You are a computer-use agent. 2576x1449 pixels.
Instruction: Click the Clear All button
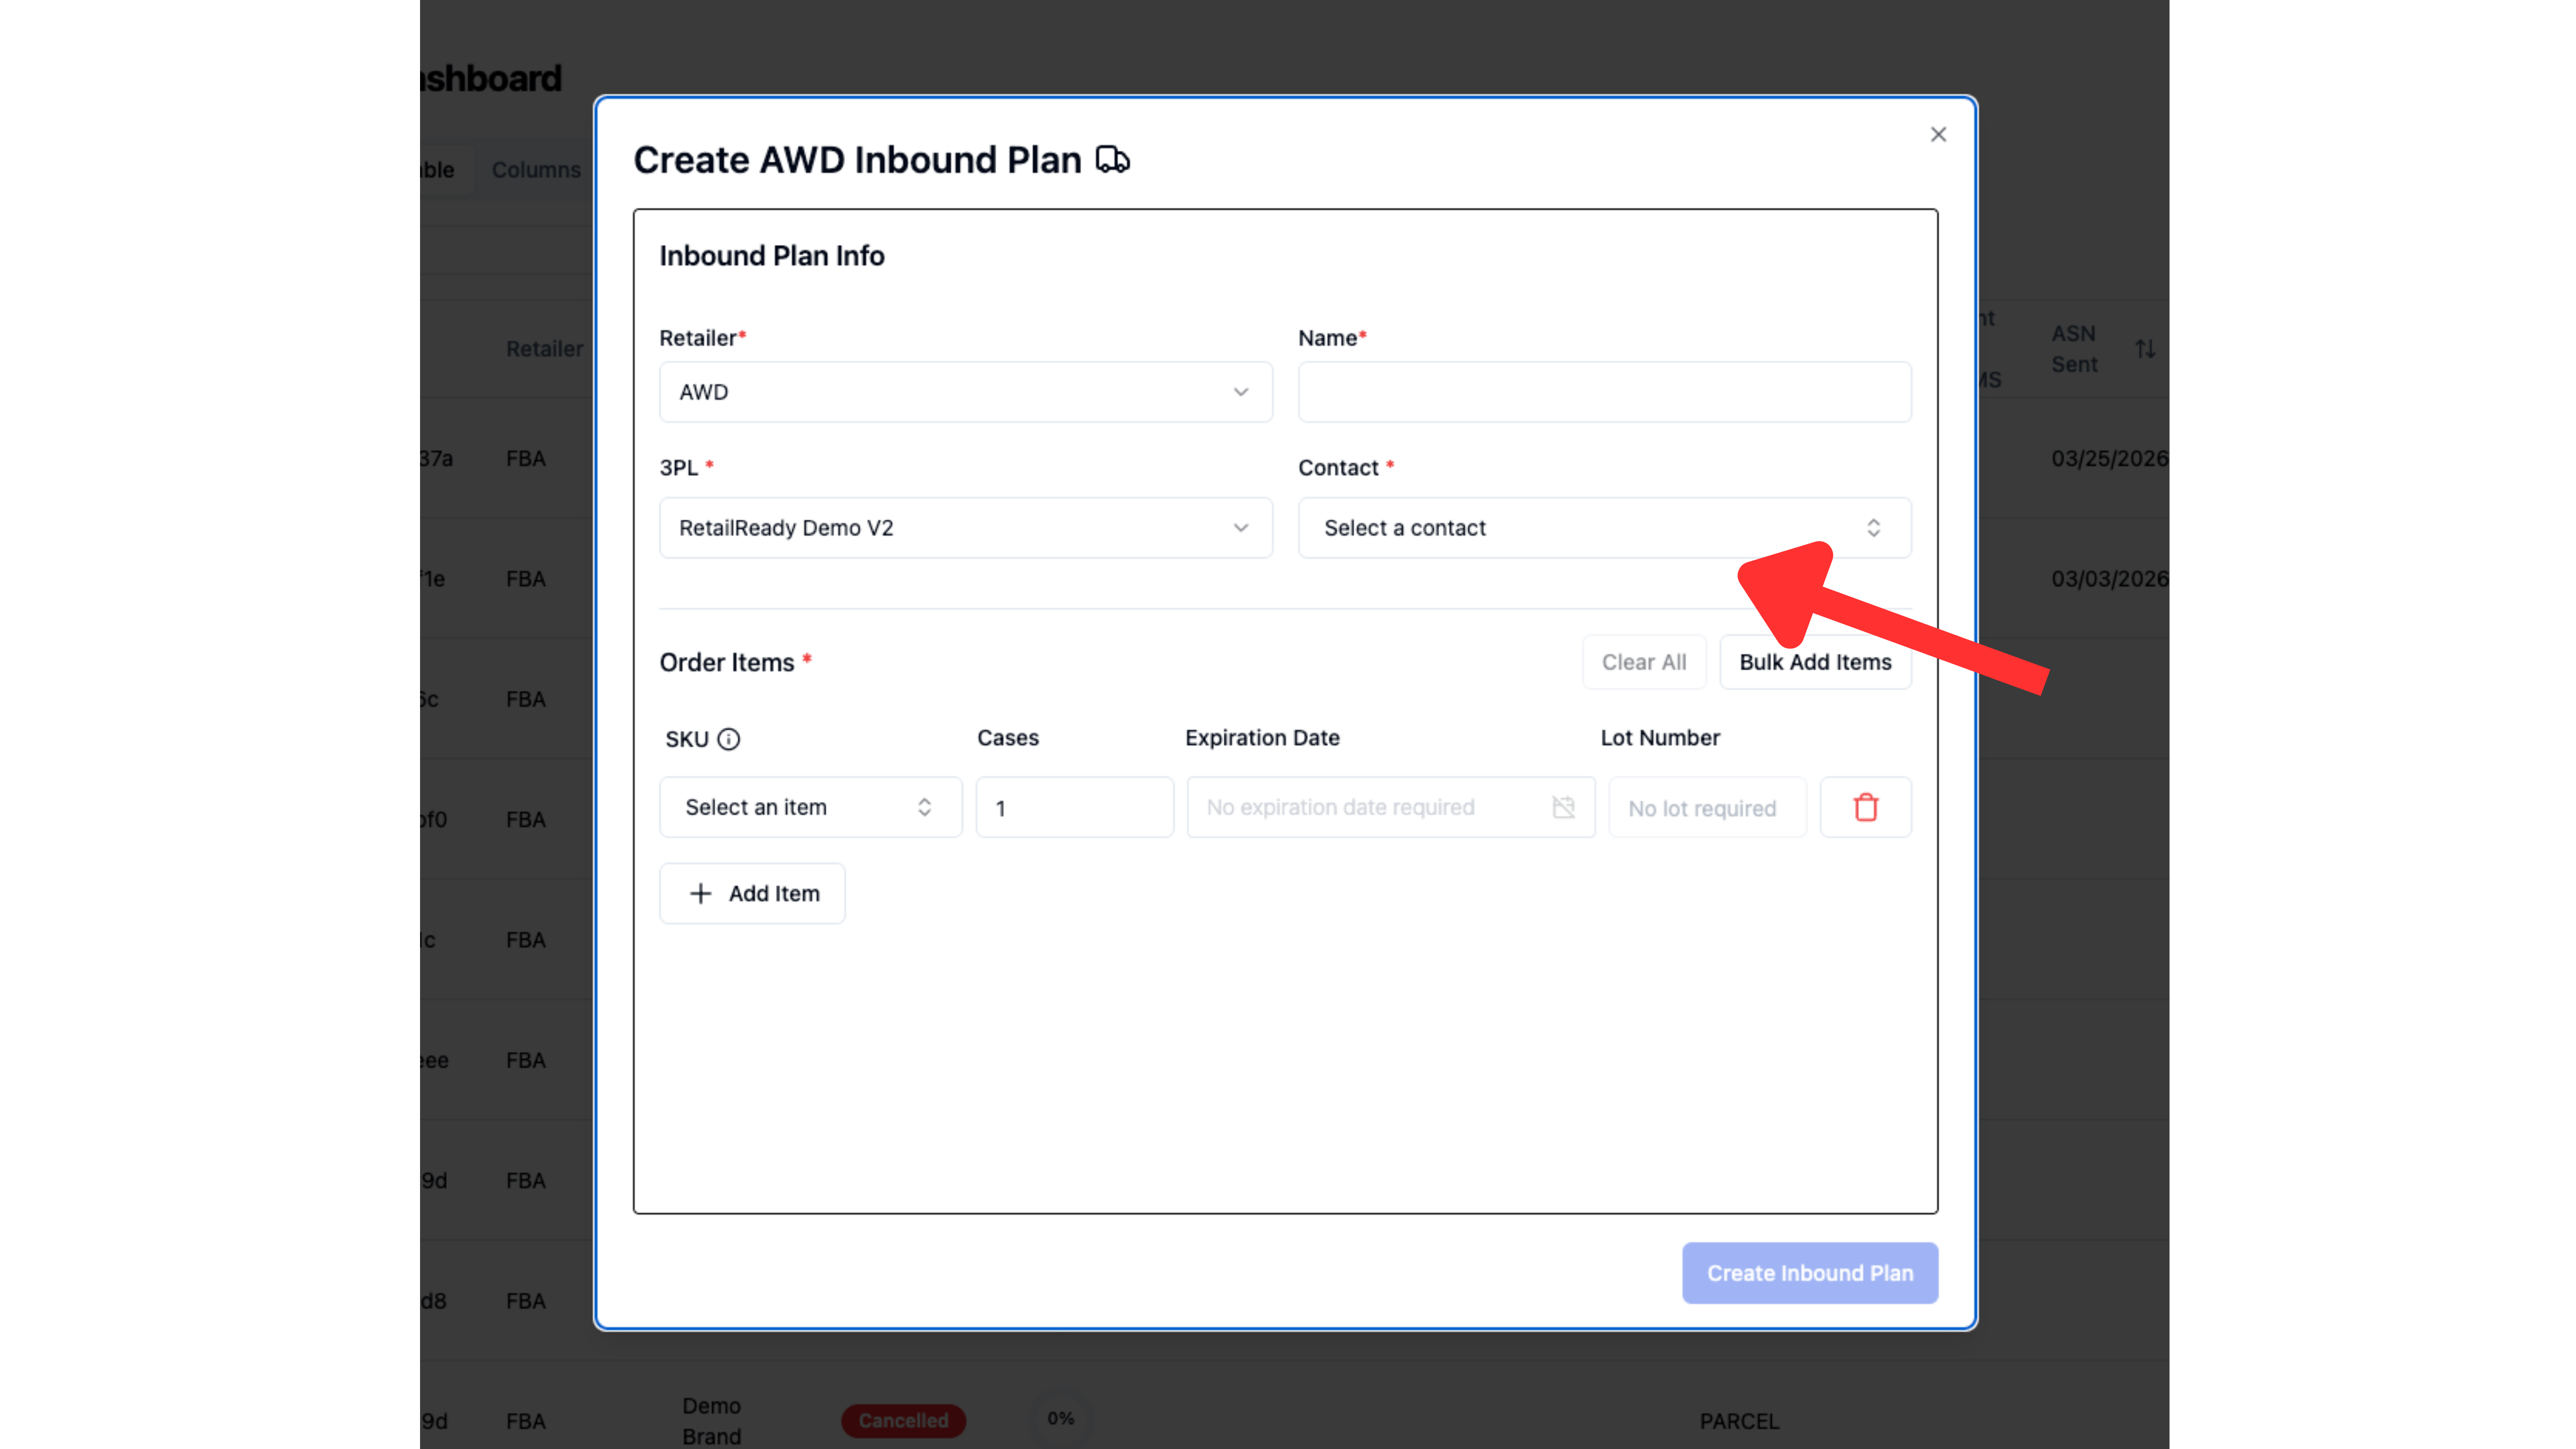(x=1644, y=662)
